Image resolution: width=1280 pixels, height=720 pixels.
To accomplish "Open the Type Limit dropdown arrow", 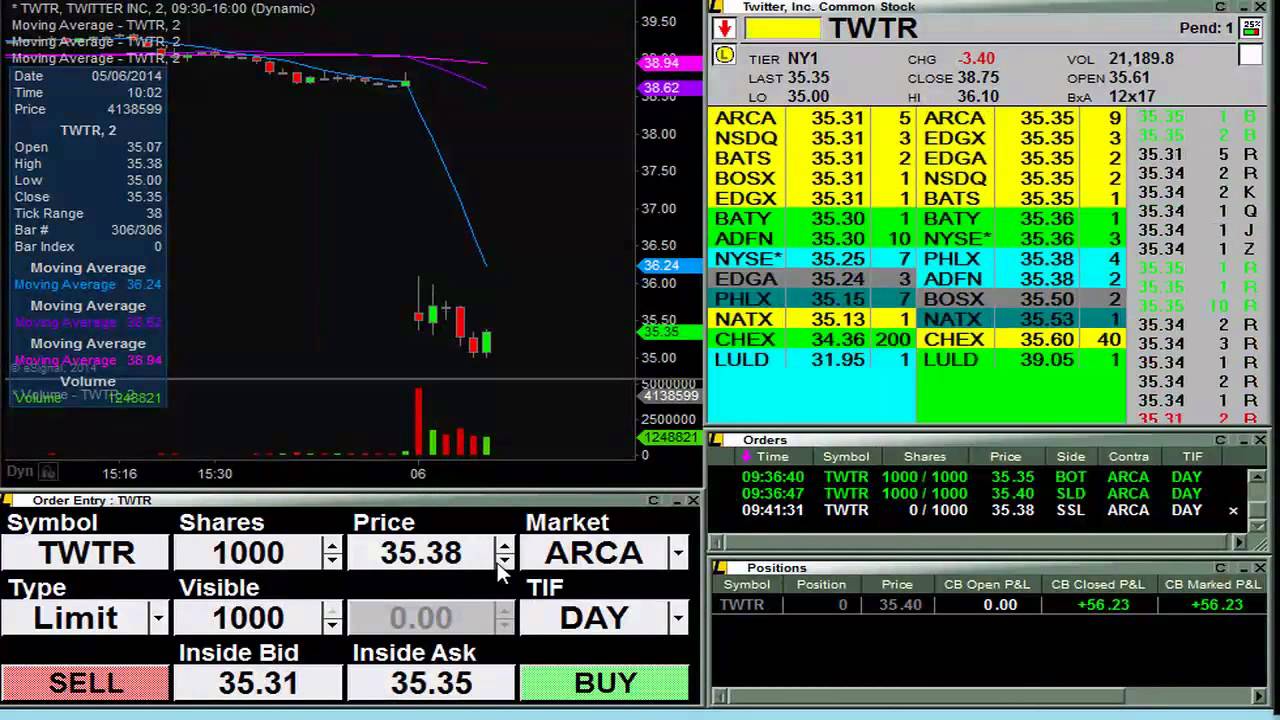I will click(158, 618).
